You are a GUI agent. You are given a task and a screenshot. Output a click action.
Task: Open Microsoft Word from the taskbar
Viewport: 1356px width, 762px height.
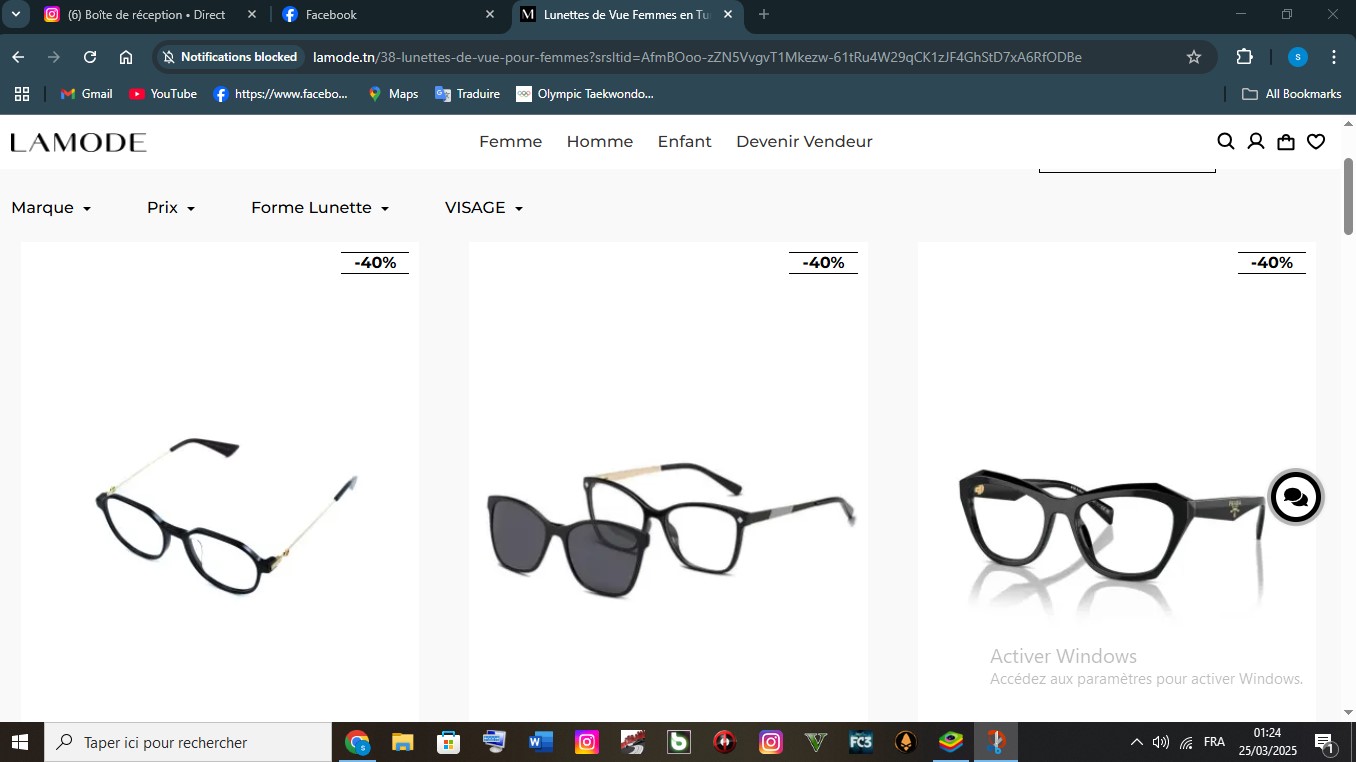541,743
